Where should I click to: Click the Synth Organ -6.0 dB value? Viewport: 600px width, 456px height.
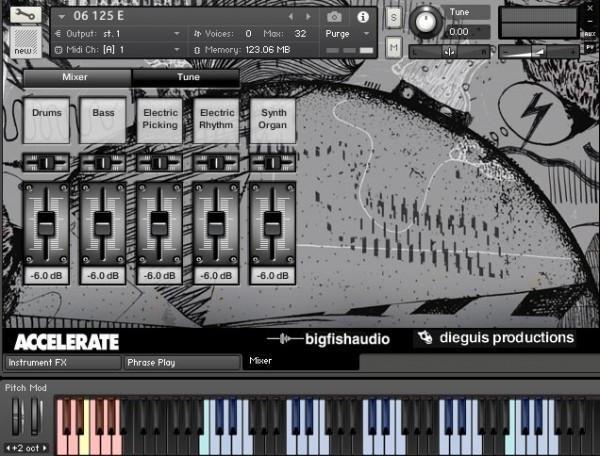pos(273,276)
